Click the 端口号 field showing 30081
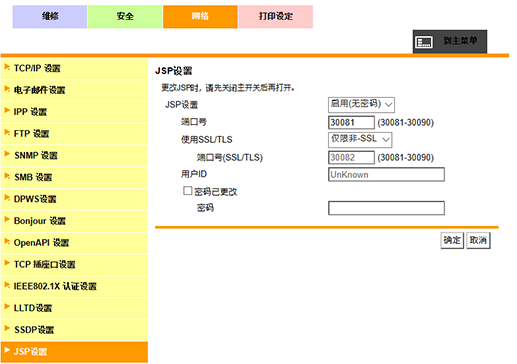This screenshot has height=364, width=517. coord(351,123)
